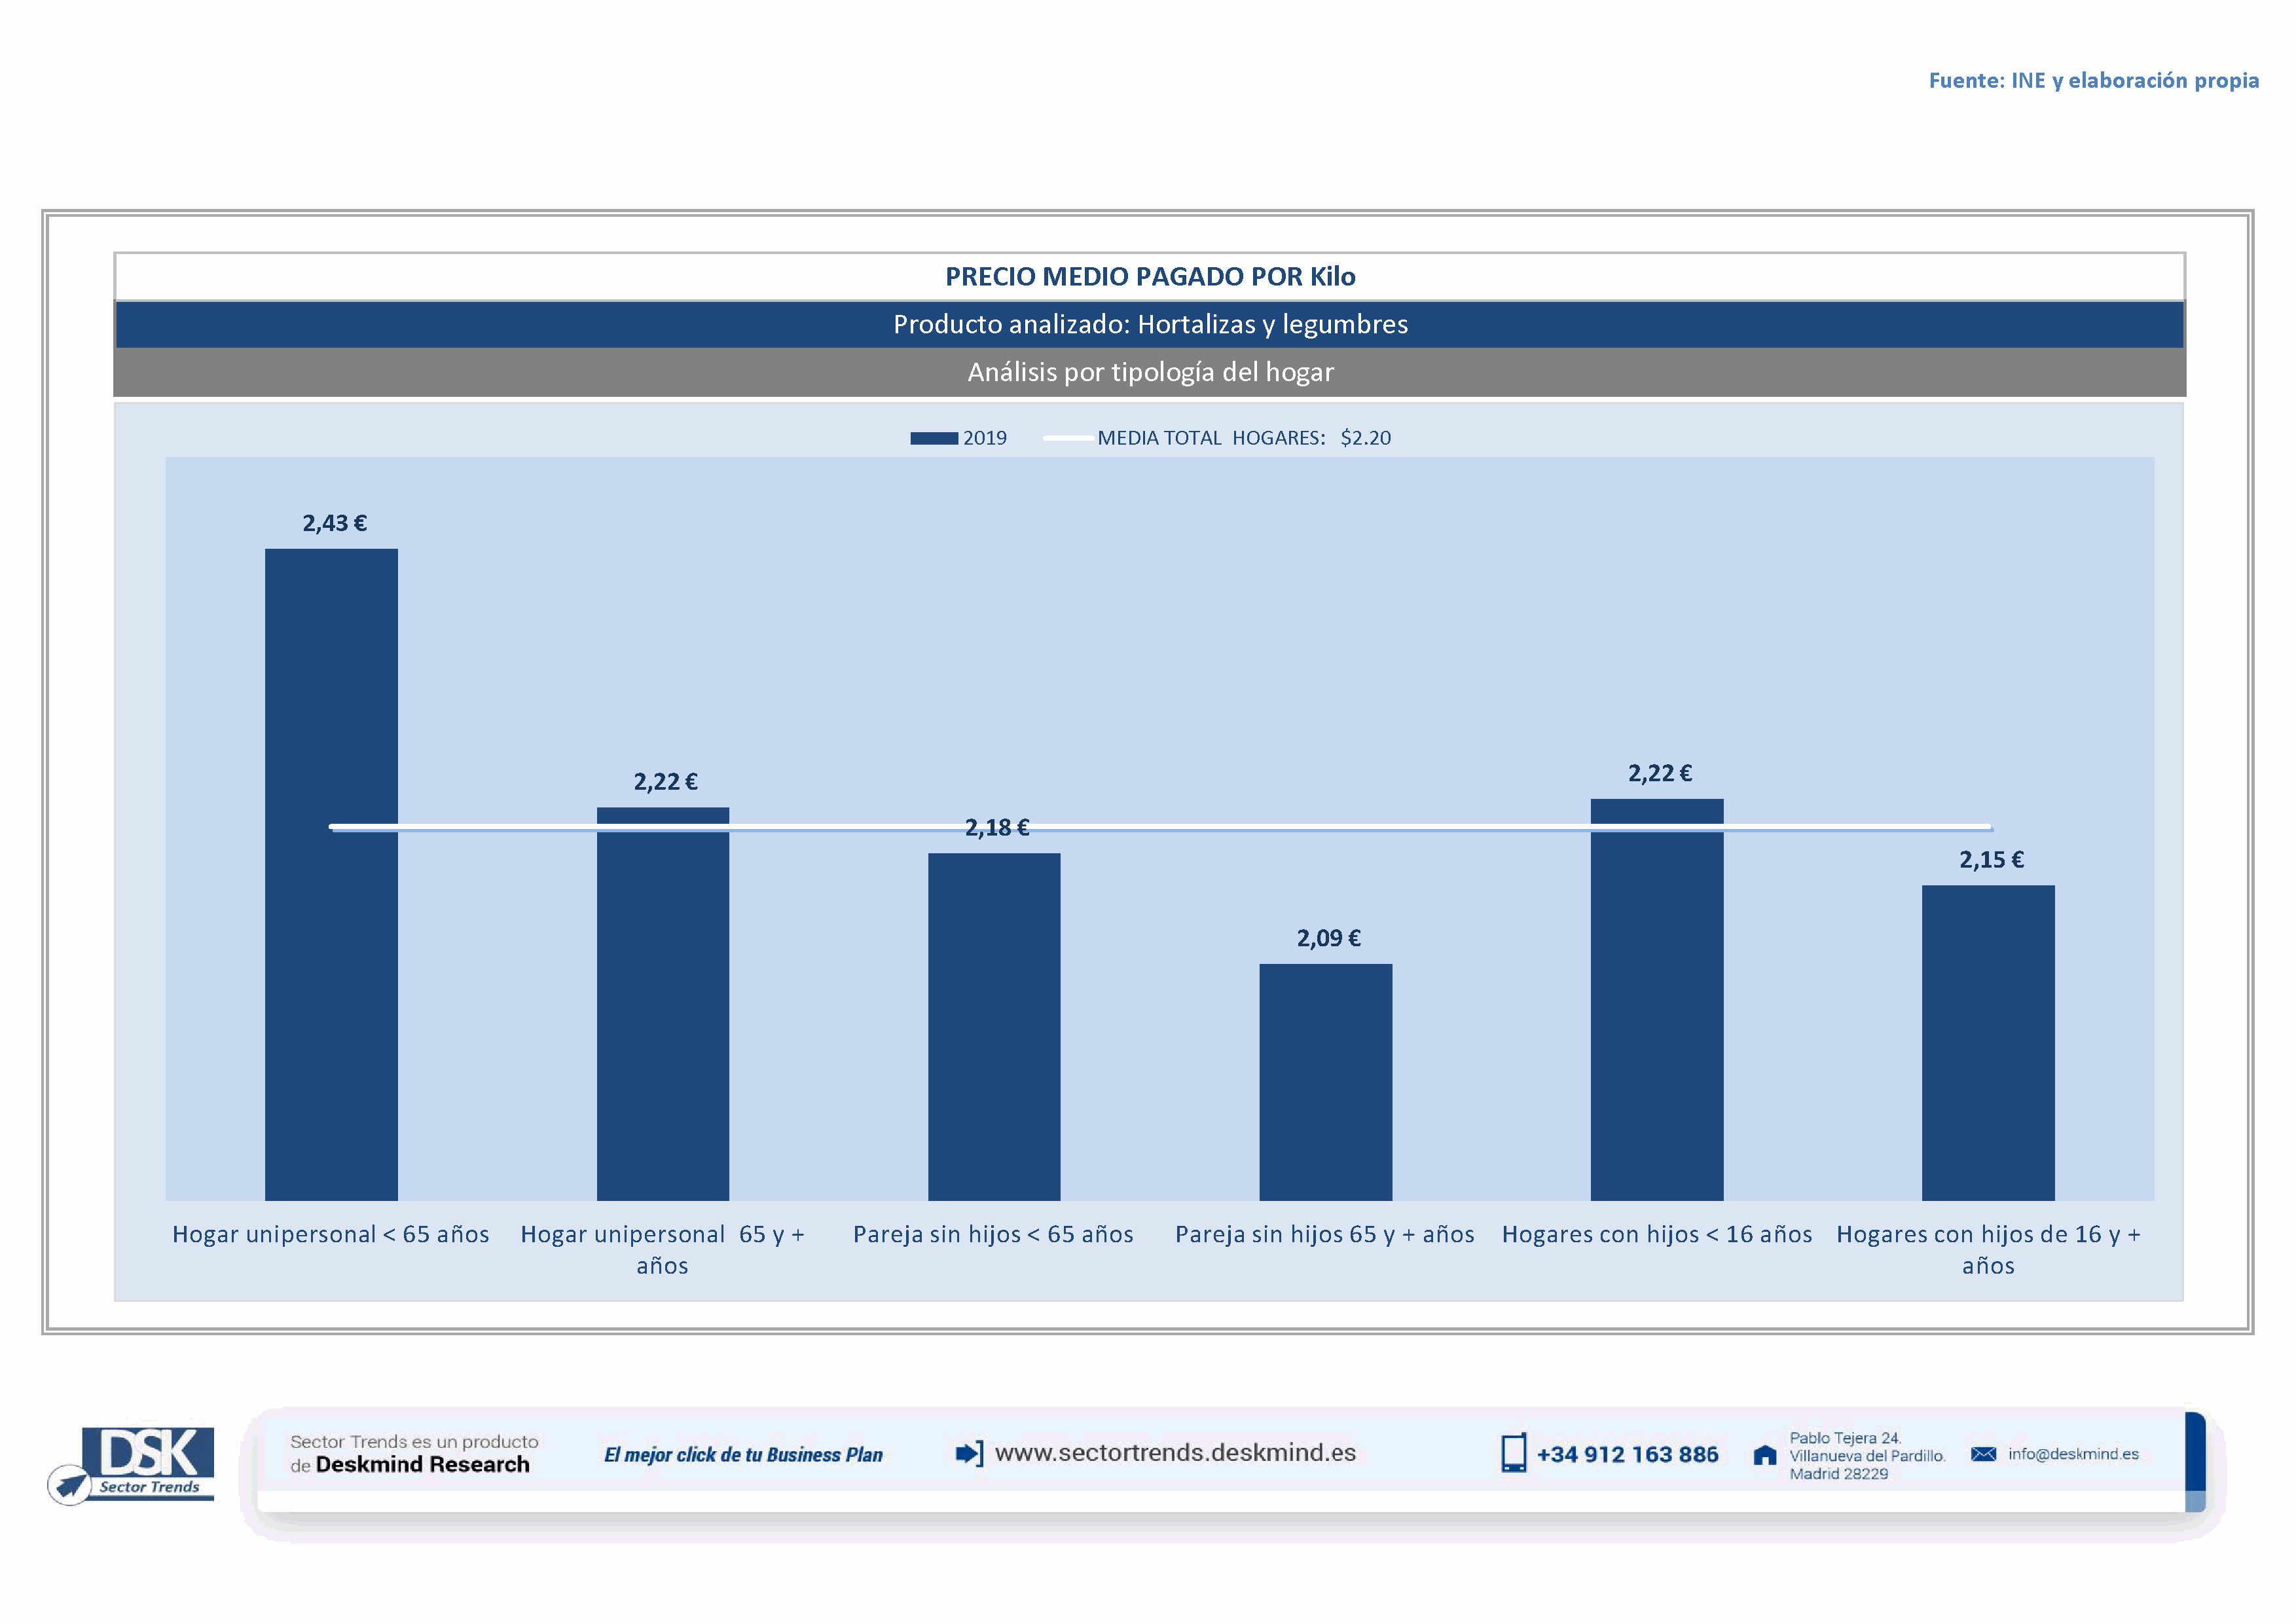The height and width of the screenshot is (1624, 2296).
Task: Click the Producto analizado header bar
Action: coord(1150,324)
